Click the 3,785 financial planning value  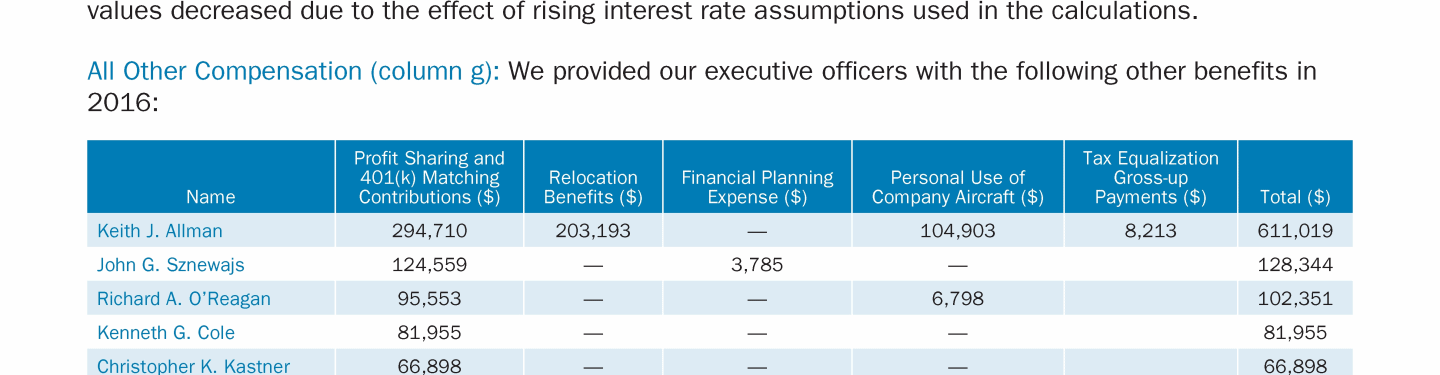[757, 265]
